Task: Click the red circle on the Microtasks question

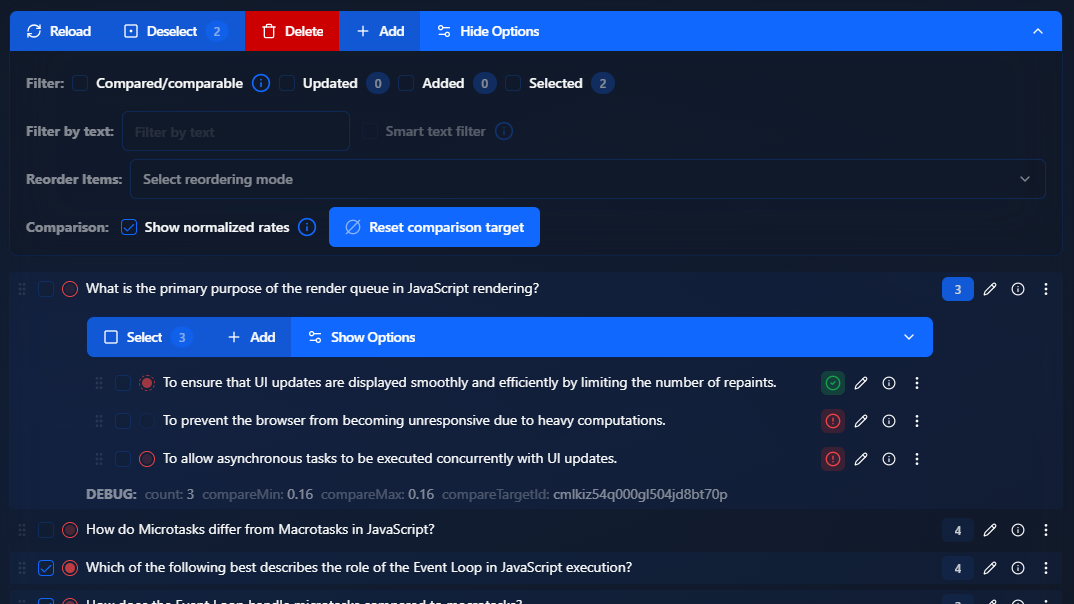Action: (70, 530)
